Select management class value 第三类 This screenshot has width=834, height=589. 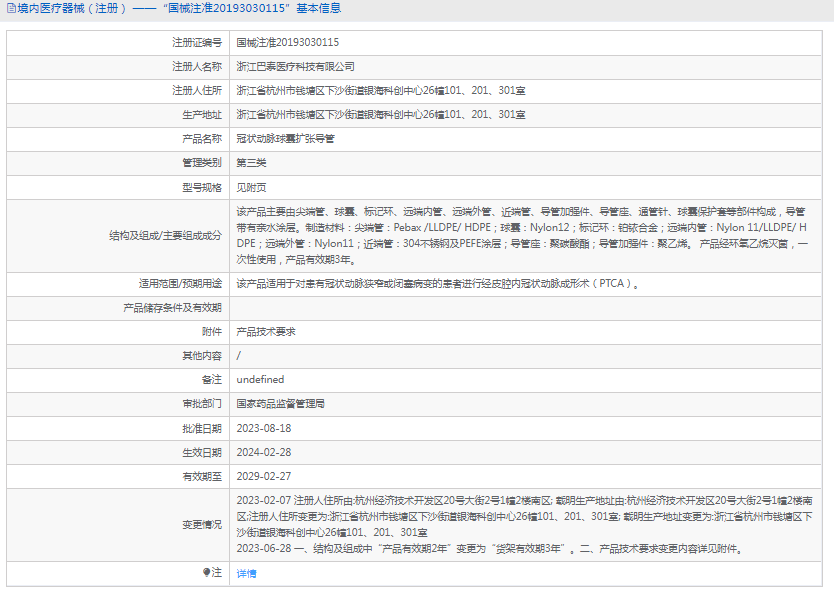click(251, 163)
